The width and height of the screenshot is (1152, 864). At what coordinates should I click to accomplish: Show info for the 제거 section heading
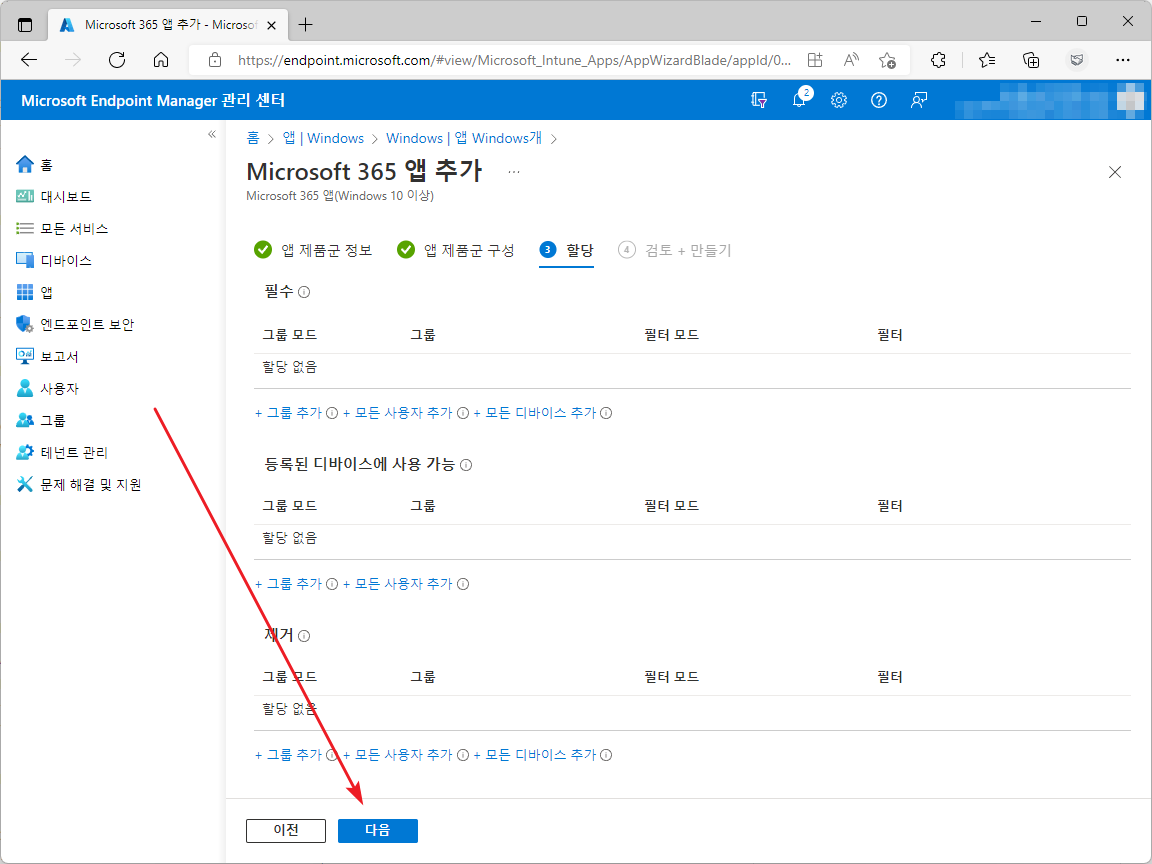click(x=304, y=636)
